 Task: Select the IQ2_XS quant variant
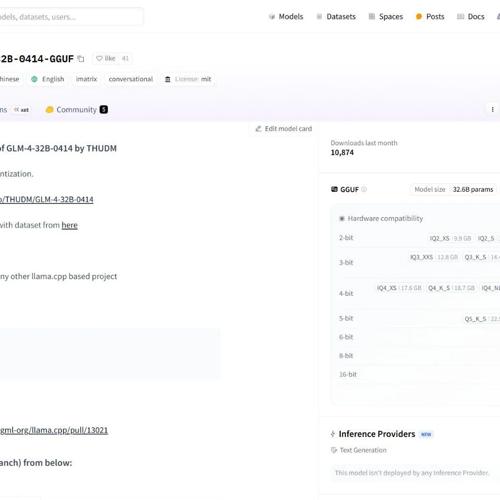450,238
